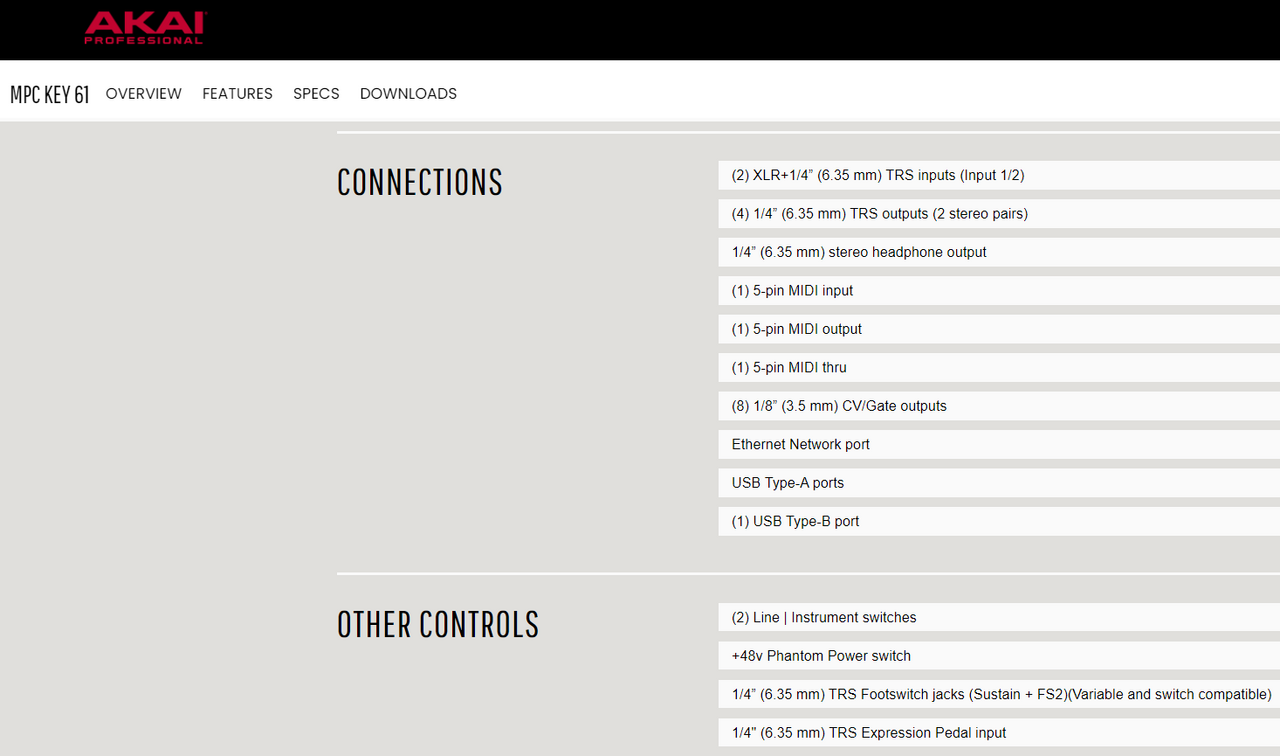This screenshot has height=756, width=1280.
Task: Click the Ethernet Network port row
Action: 999,445
